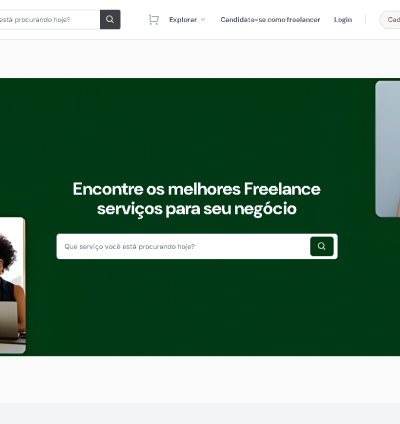Click the green hero search button
Viewport: 400px width, 424px height.
[x=322, y=246]
